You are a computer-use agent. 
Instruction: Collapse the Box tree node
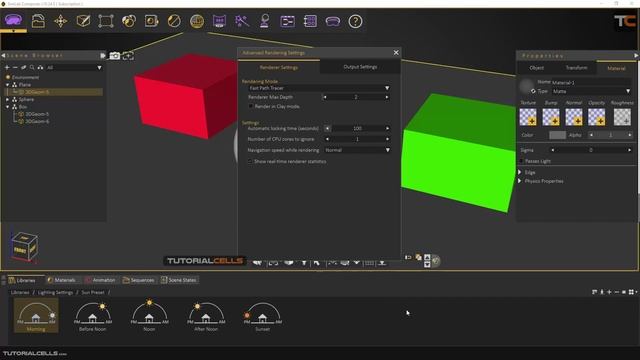point(7,107)
